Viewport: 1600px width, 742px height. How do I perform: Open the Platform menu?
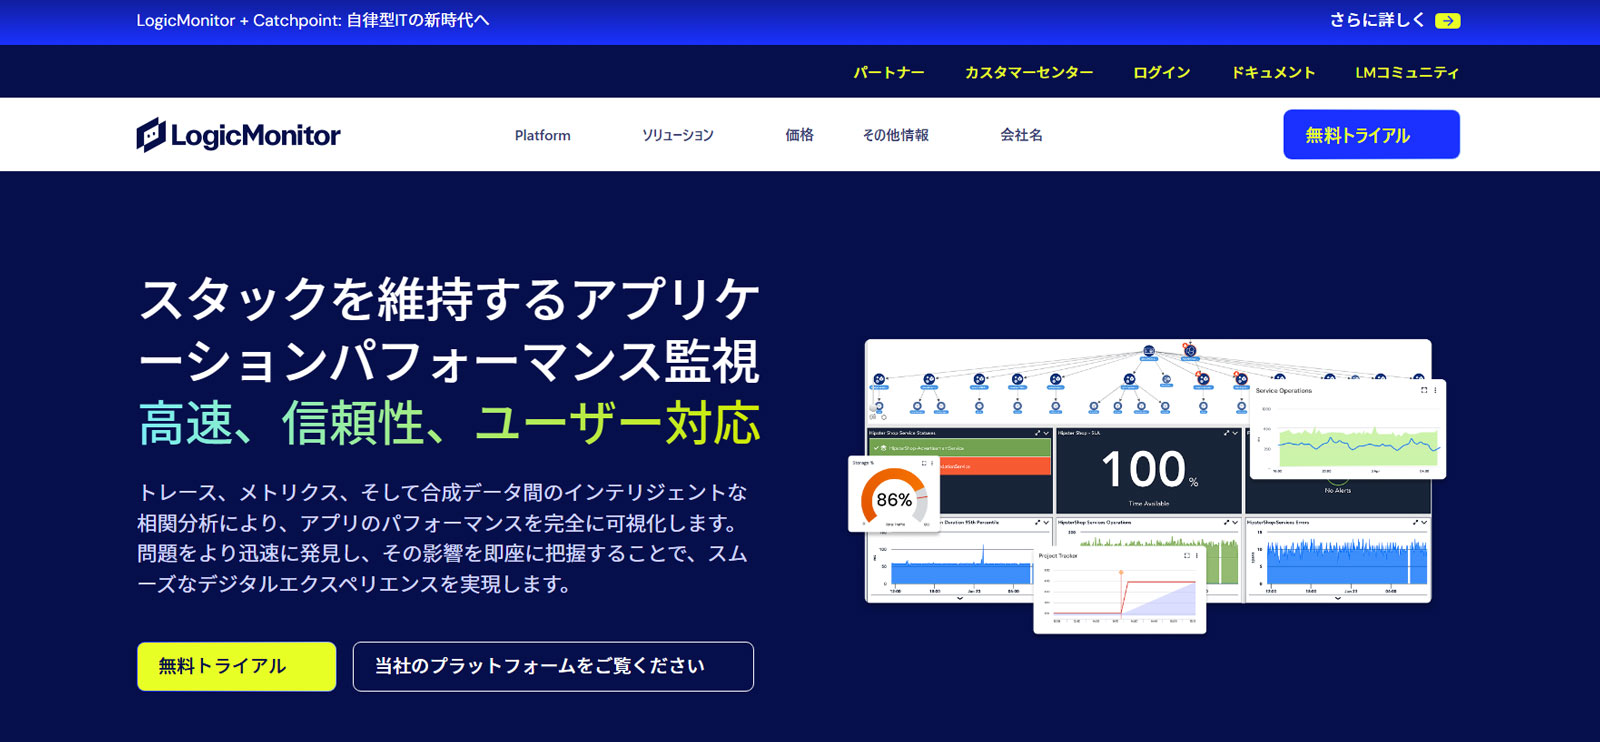(543, 135)
